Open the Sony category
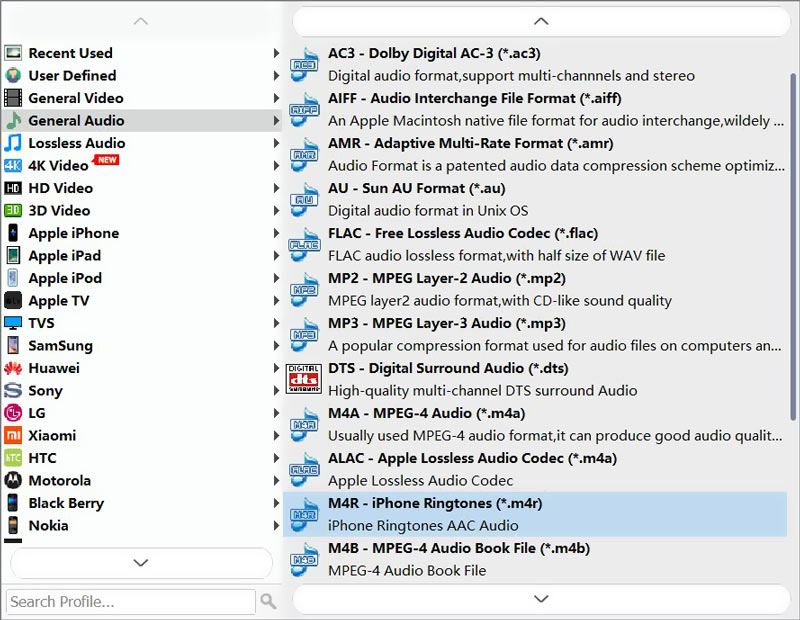This screenshot has height=620, width=800. coord(142,390)
